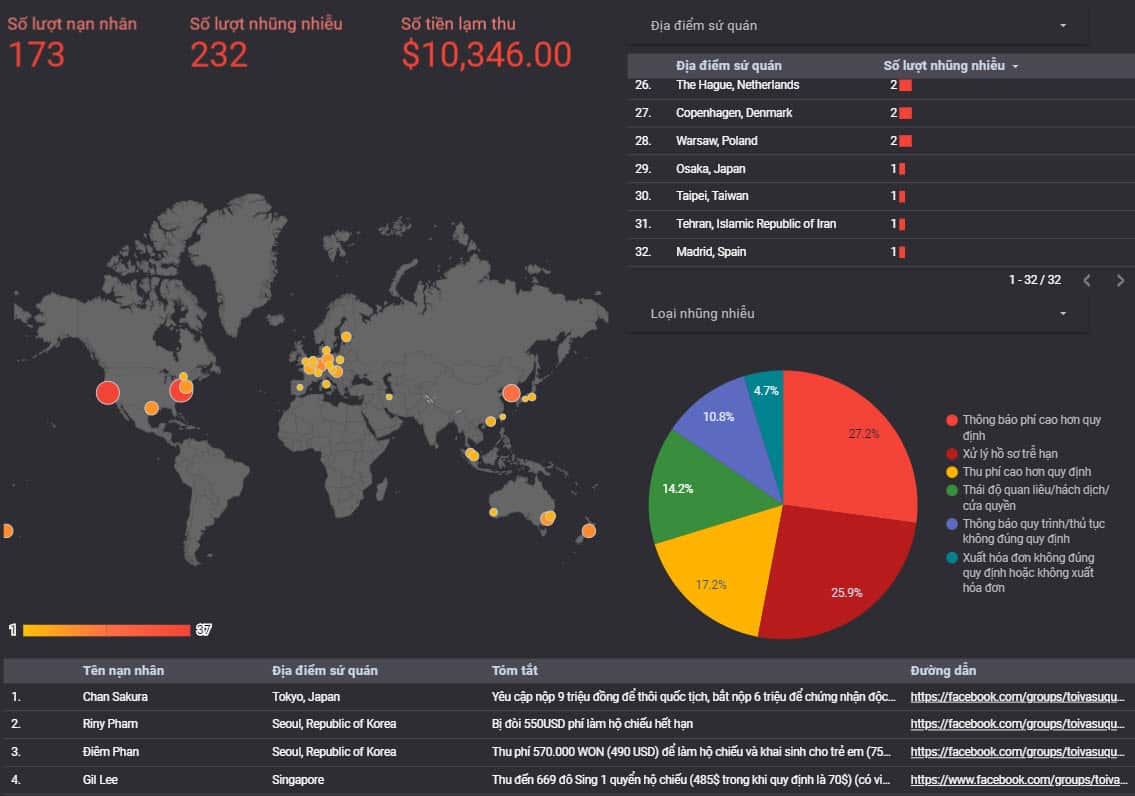Sort by Tên nạn nhân column header
This screenshot has height=796, width=1135.
pos(123,670)
